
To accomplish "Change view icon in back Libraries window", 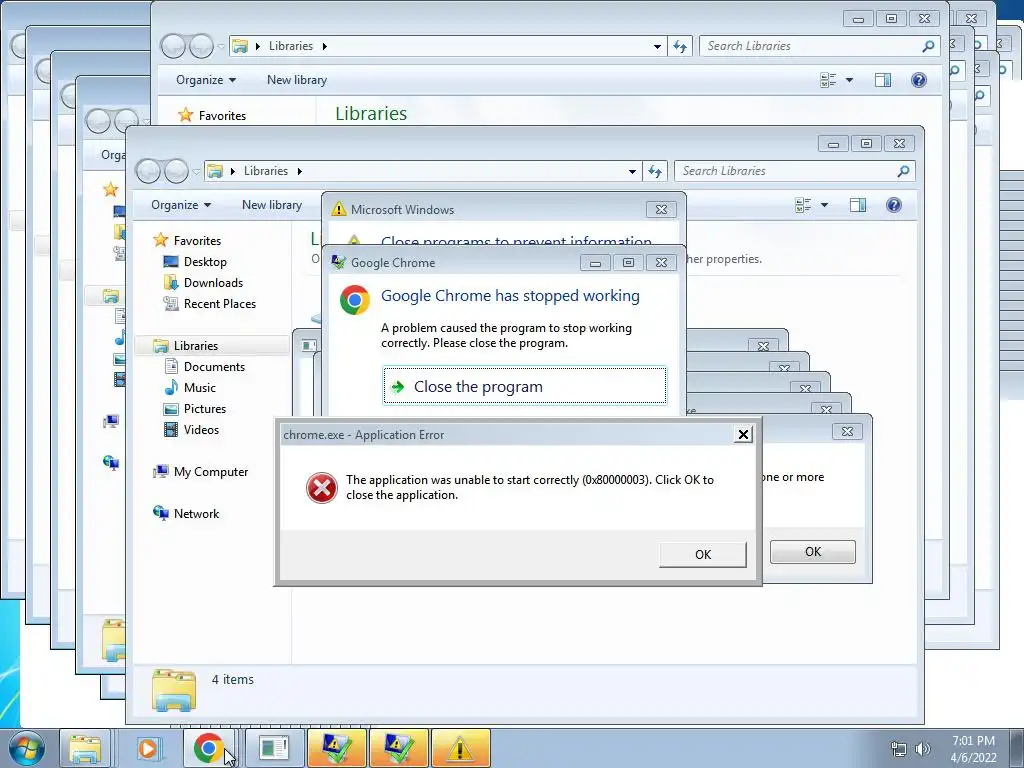I will [828, 80].
